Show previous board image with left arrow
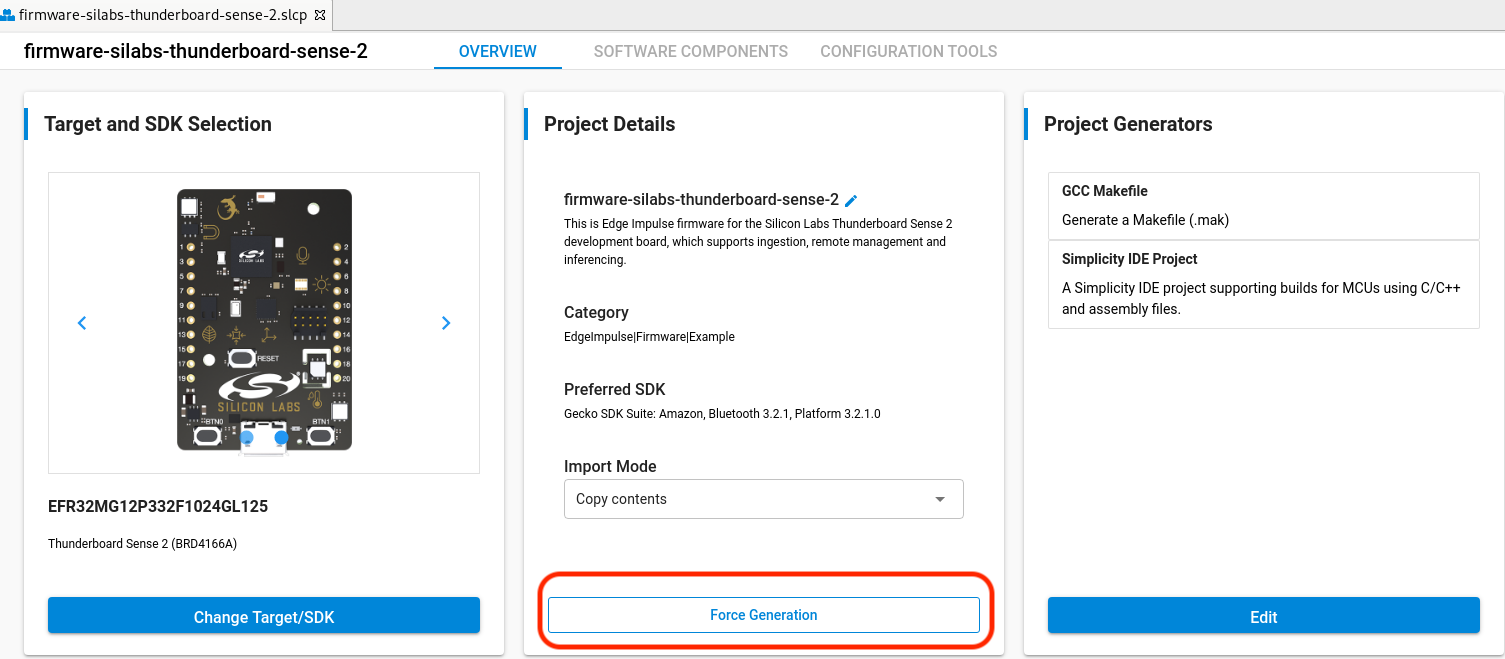Viewport: 1505px width, 659px height. tap(82, 323)
